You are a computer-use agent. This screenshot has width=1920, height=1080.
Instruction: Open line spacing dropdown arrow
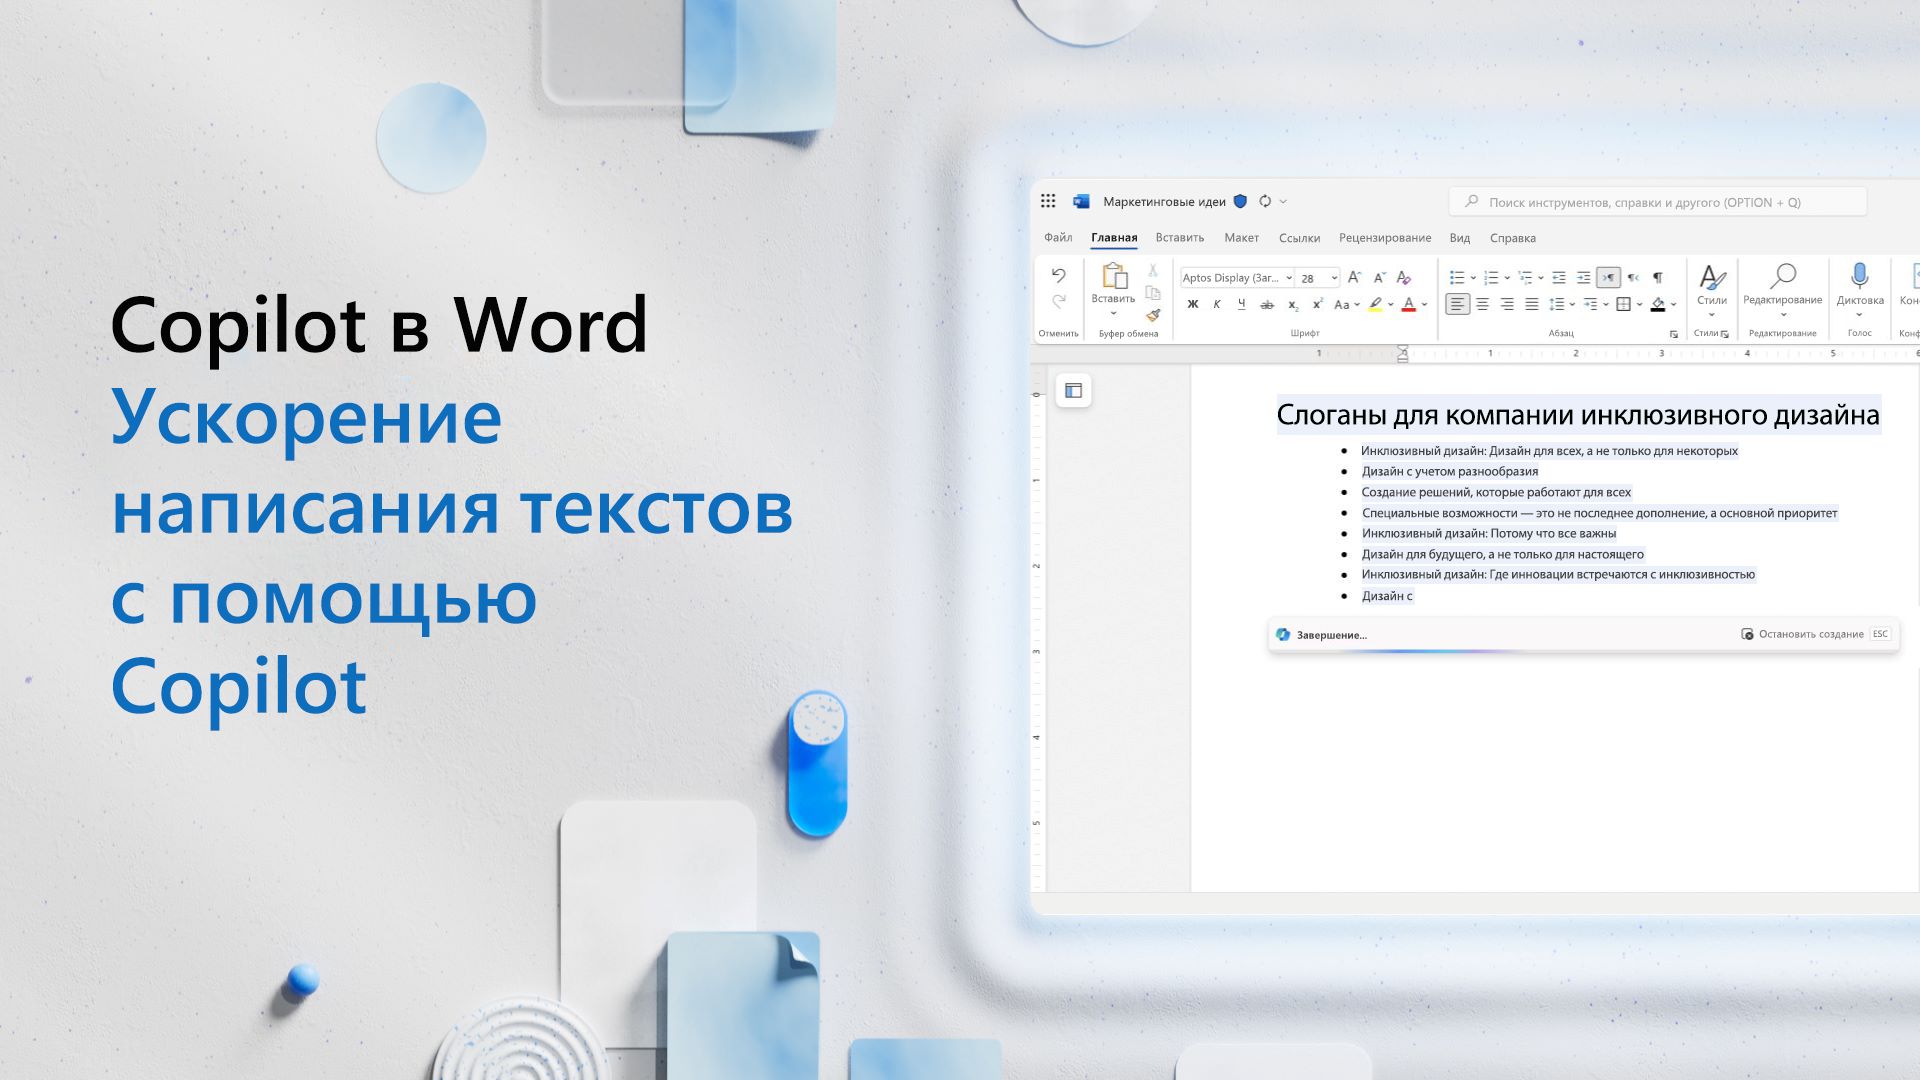pos(1573,305)
